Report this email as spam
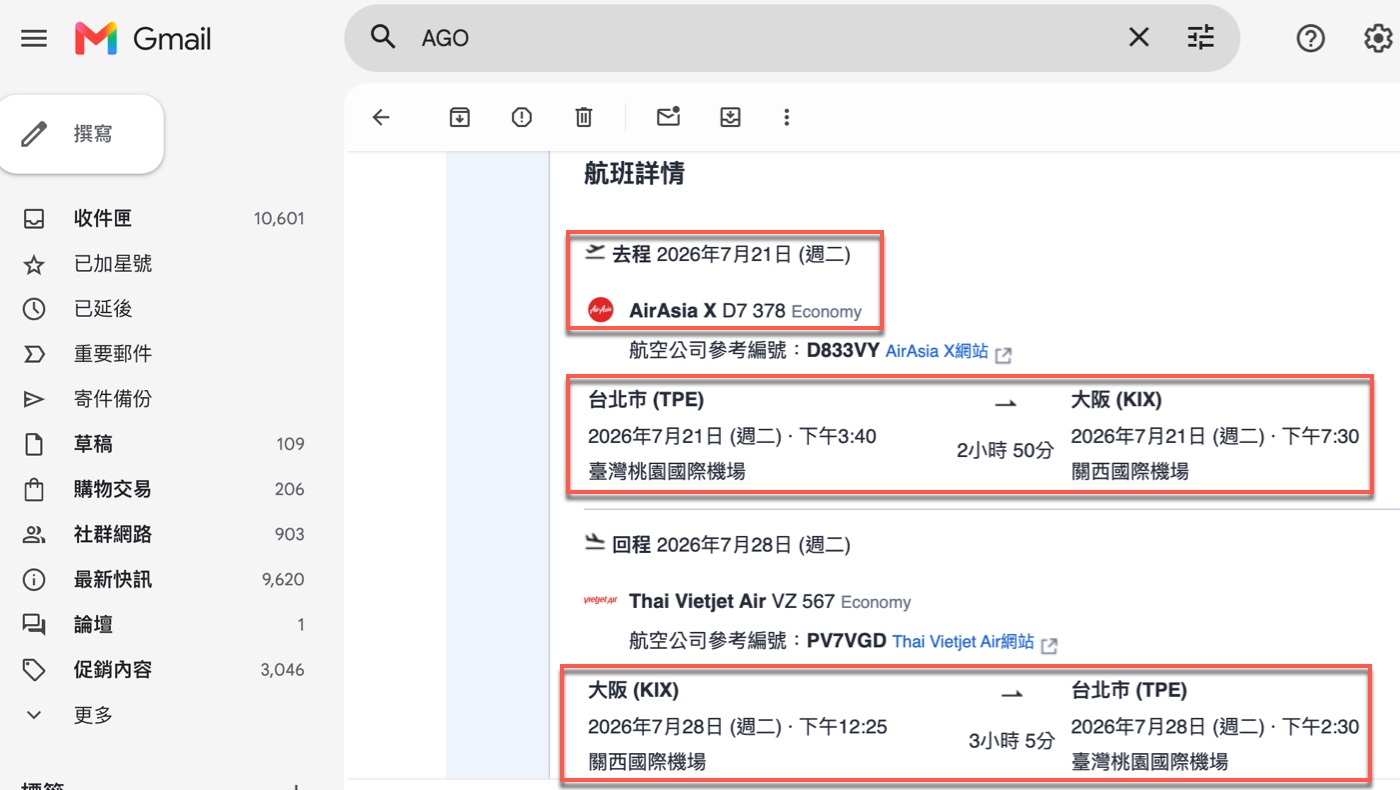This screenshot has width=1400, height=790. coord(521,117)
